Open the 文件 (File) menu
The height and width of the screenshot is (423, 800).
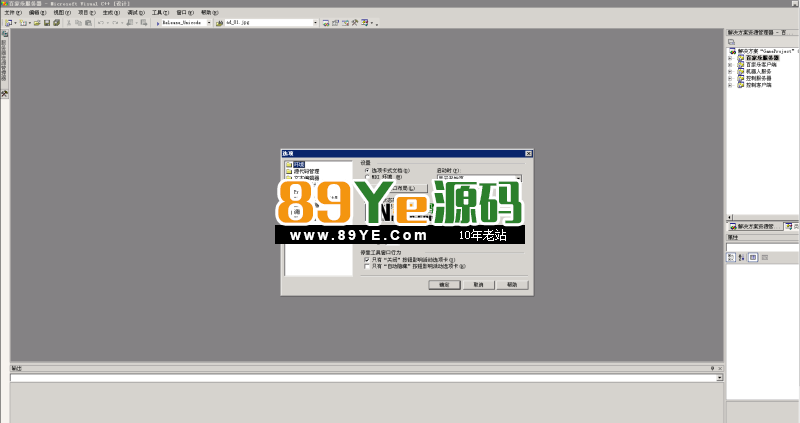pos(13,13)
